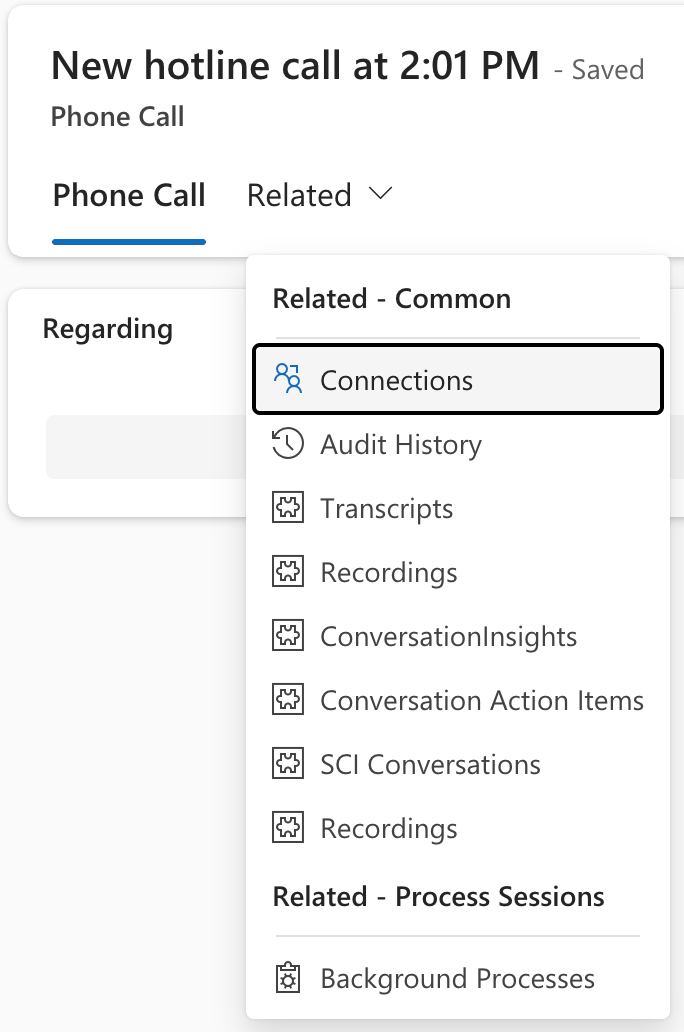Click the Transcripts puzzle-piece icon
The height and width of the screenshot is (1032, 684).
[288, 508]
